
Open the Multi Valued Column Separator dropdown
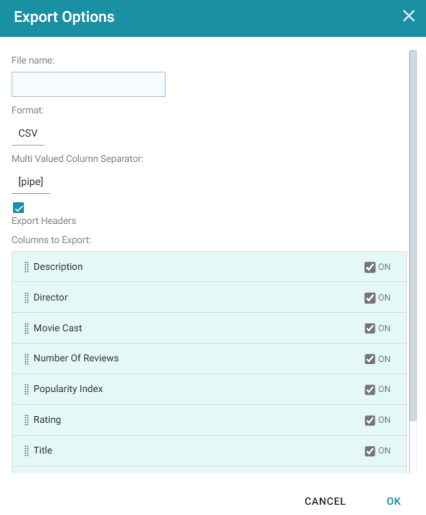31,182
